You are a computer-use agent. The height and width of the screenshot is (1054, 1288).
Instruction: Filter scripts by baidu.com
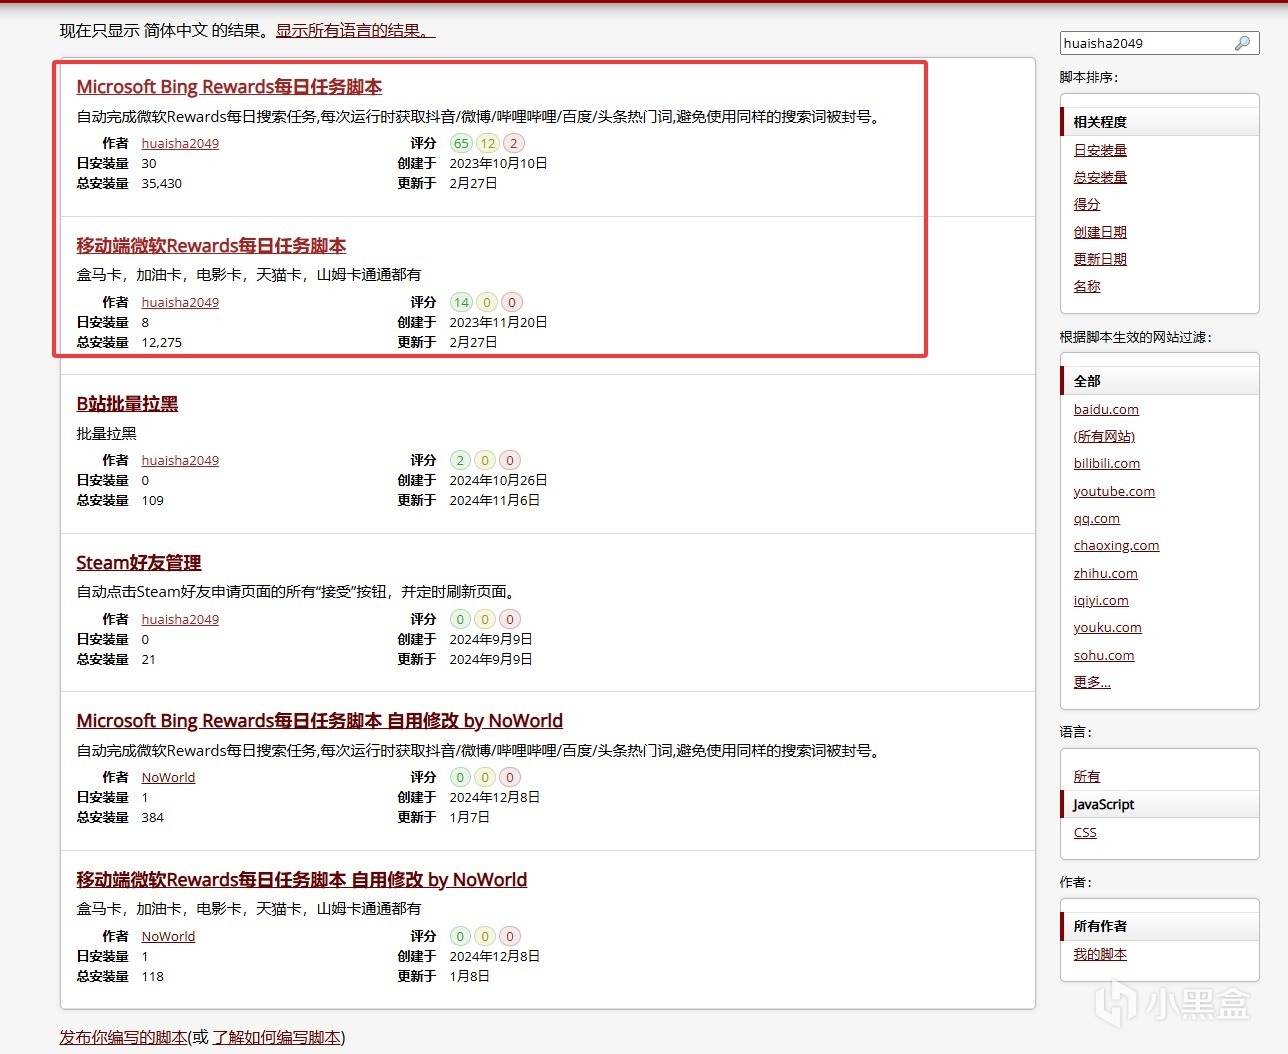click(x=1106, y=409)
